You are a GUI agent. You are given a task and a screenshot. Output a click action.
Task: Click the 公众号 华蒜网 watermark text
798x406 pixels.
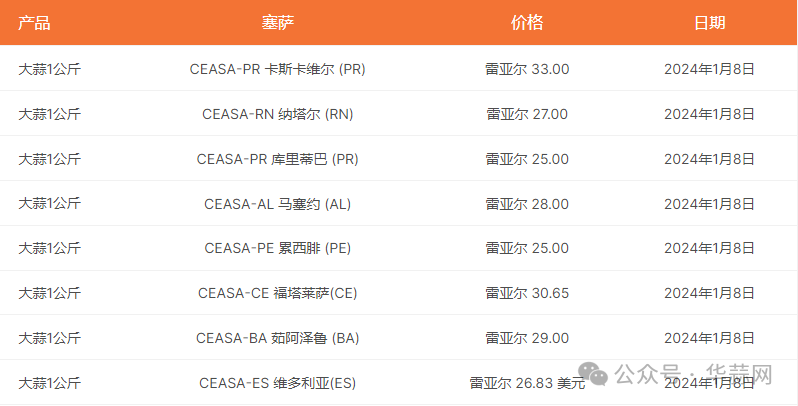693,374
